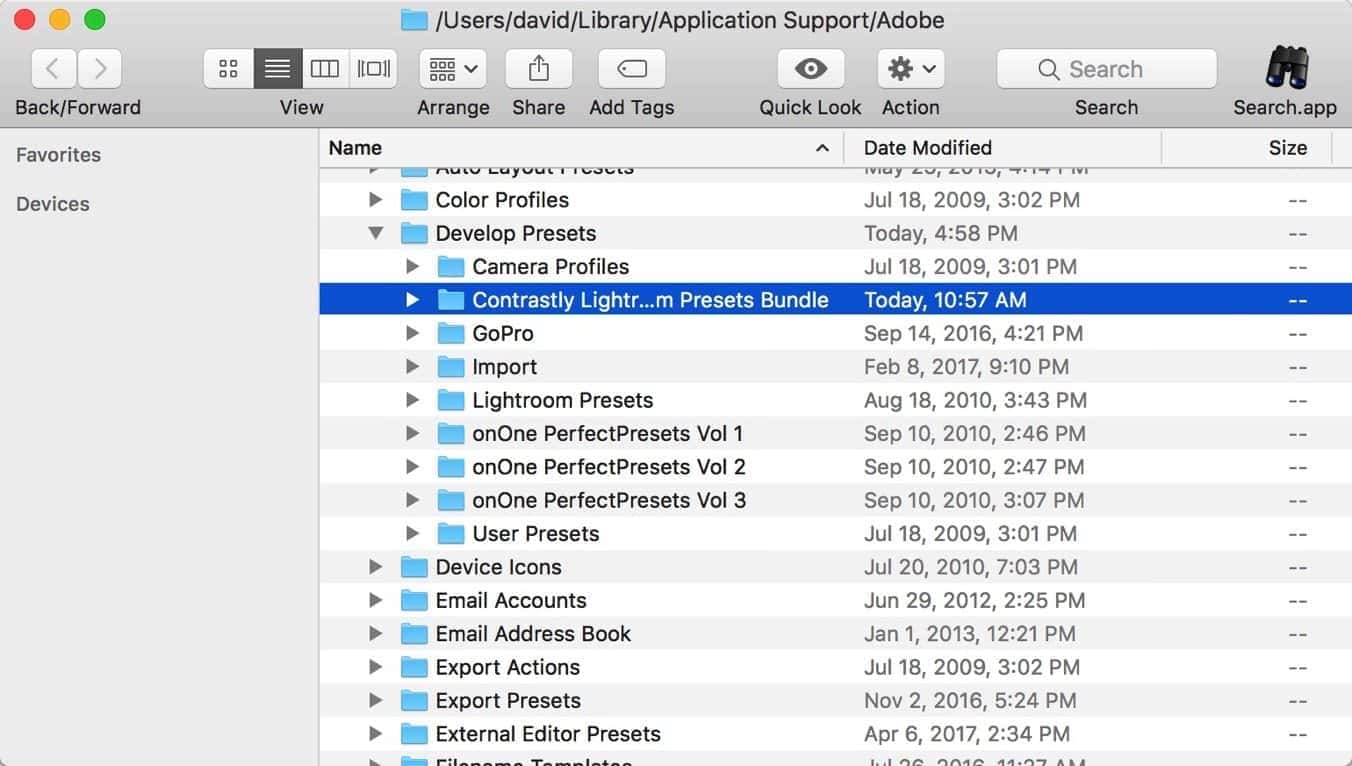Click the sort direction arrow in Name header
1352x766 pixels.
[822, 148]
